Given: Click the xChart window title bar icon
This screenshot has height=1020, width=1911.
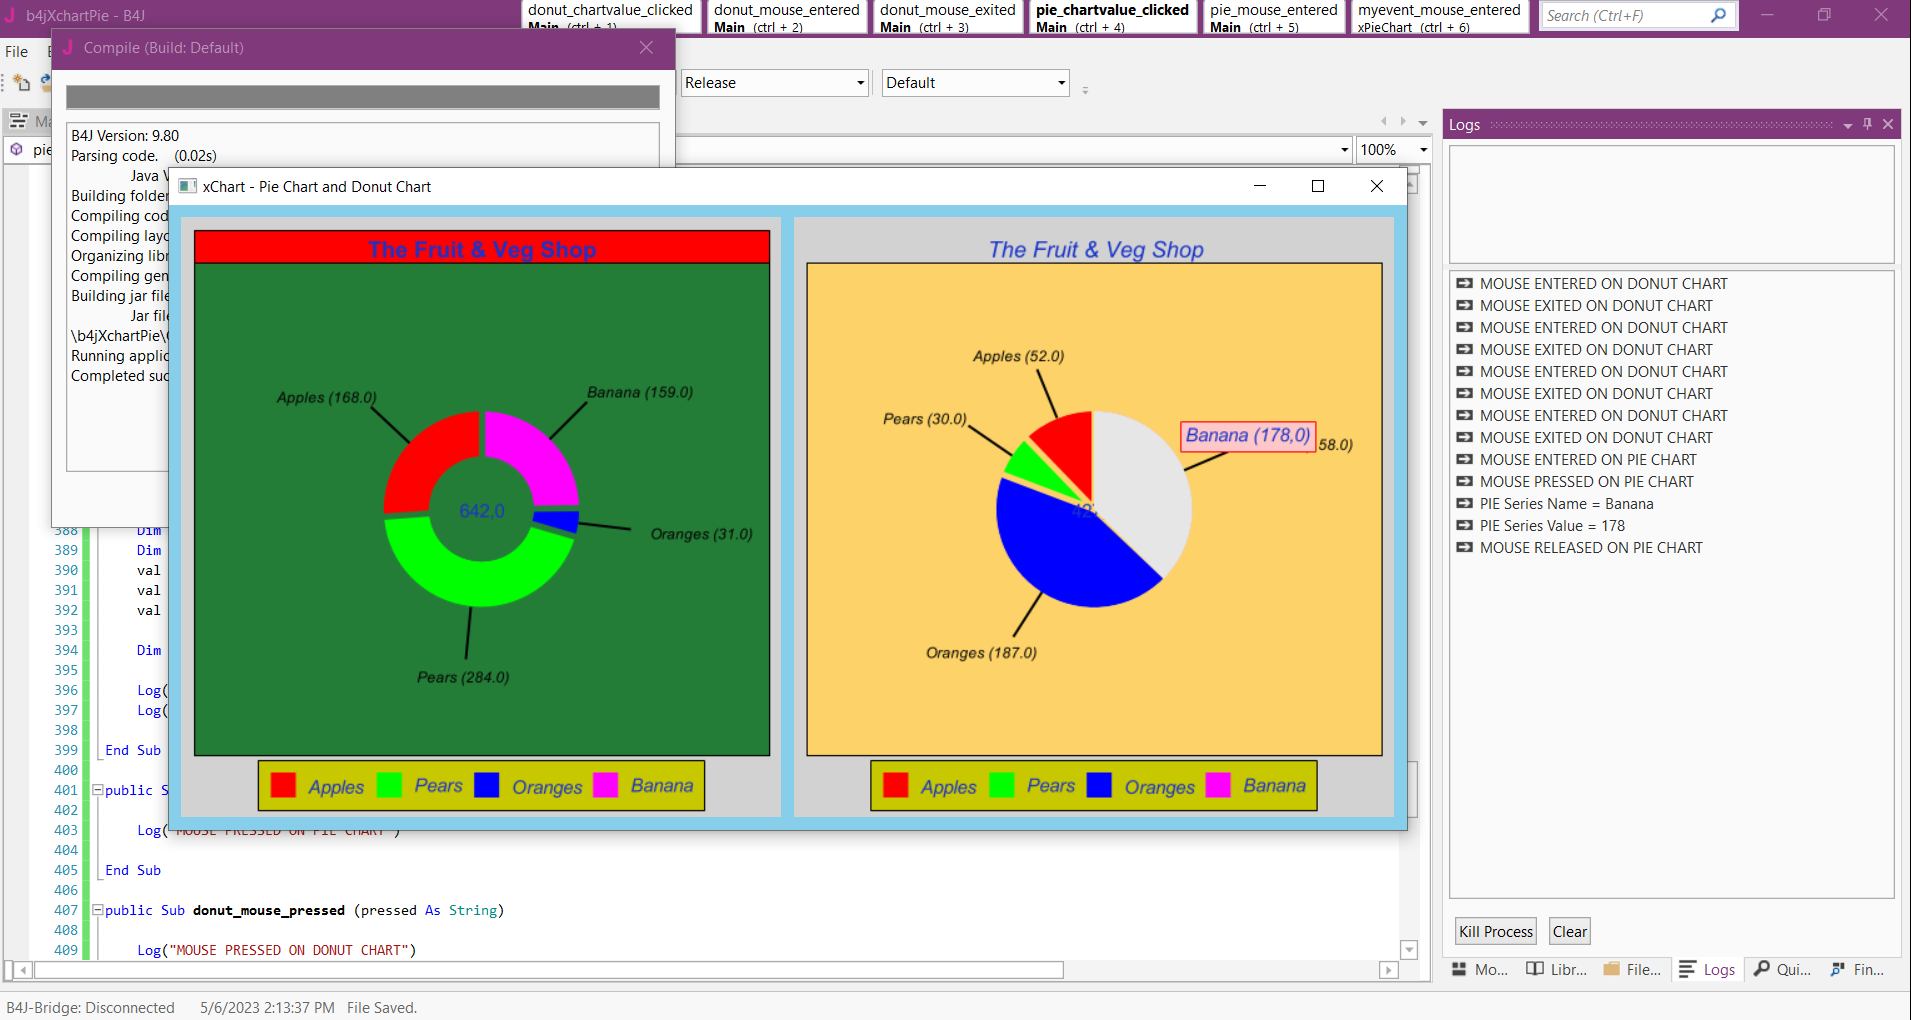Looking at the screenshot, I should click(187, 186).
